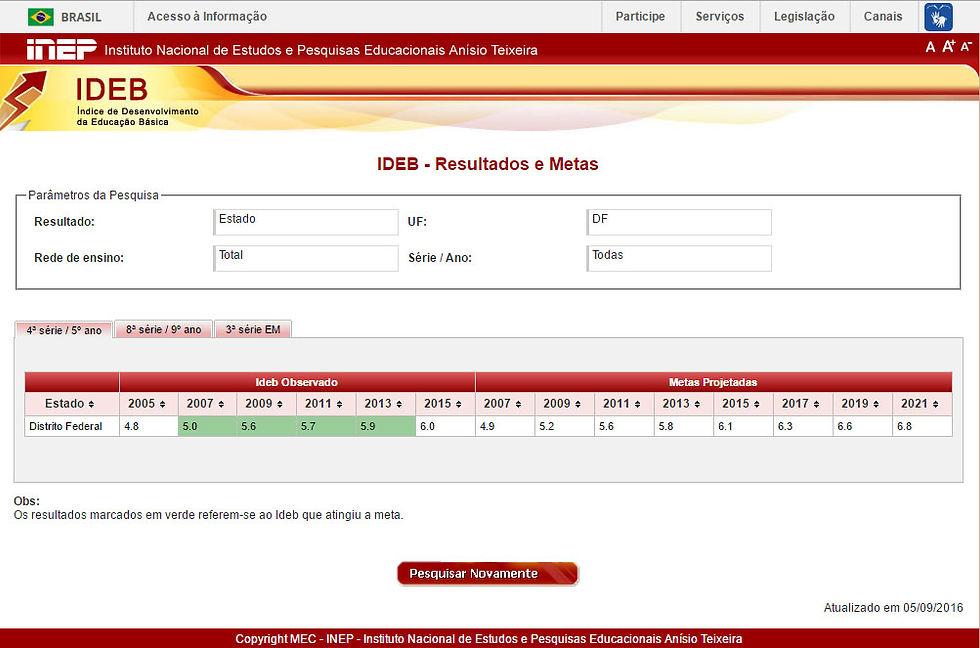Sort by Ideb Observado 2007 column

point(207,404)
